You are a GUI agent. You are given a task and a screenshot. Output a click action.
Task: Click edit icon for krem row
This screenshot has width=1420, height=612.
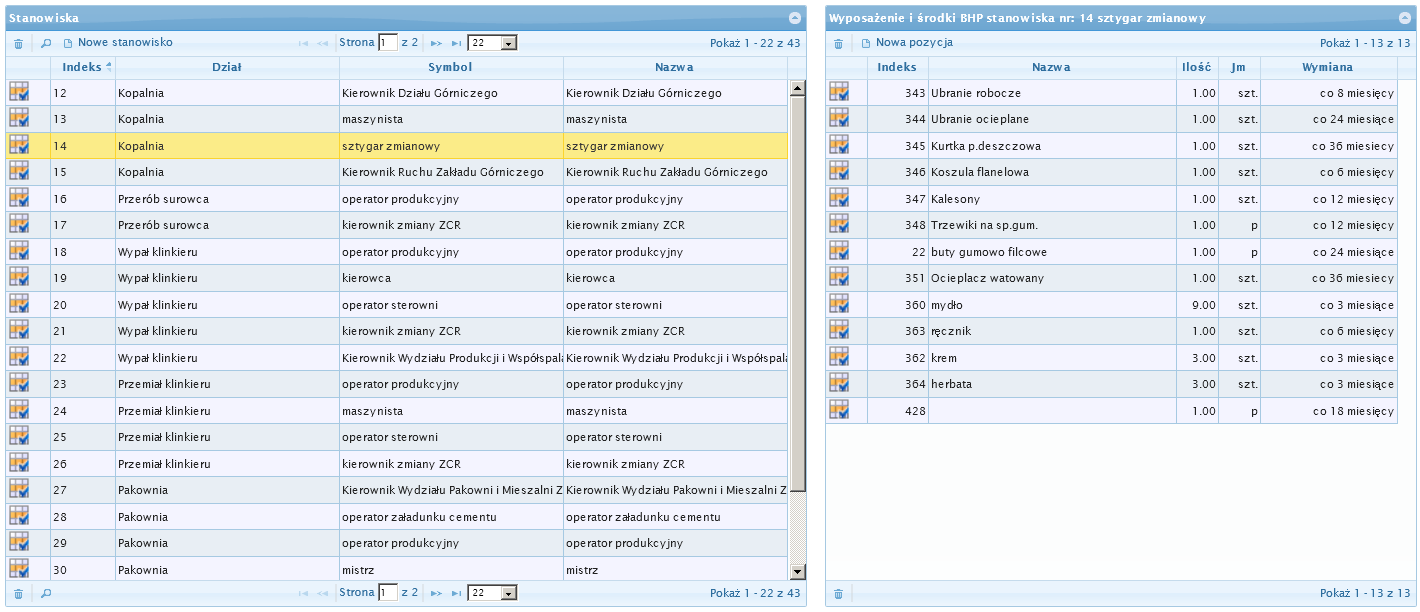click(x=839, y=357)
